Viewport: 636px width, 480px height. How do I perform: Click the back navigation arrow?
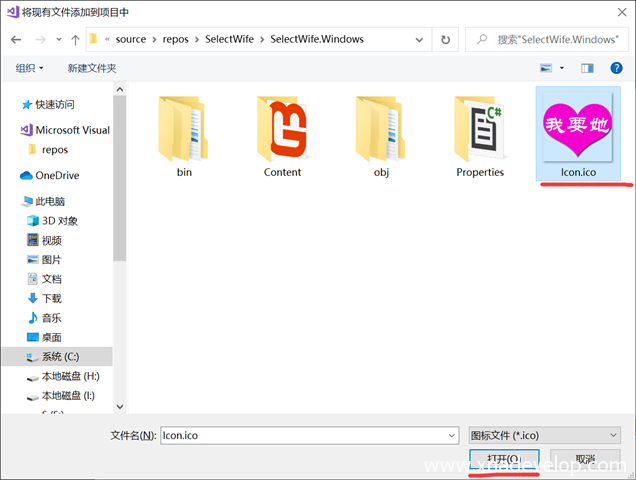pos(16,40)
